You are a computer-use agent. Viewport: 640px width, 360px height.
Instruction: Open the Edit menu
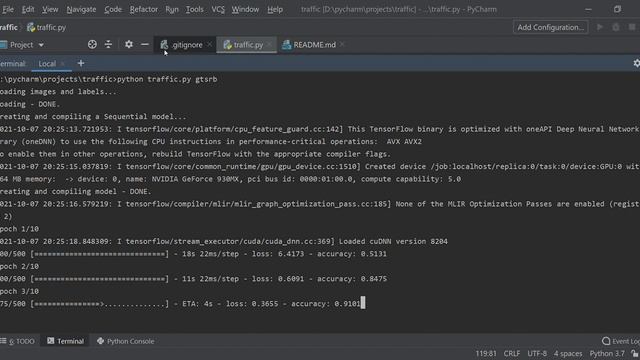(28, 9)
